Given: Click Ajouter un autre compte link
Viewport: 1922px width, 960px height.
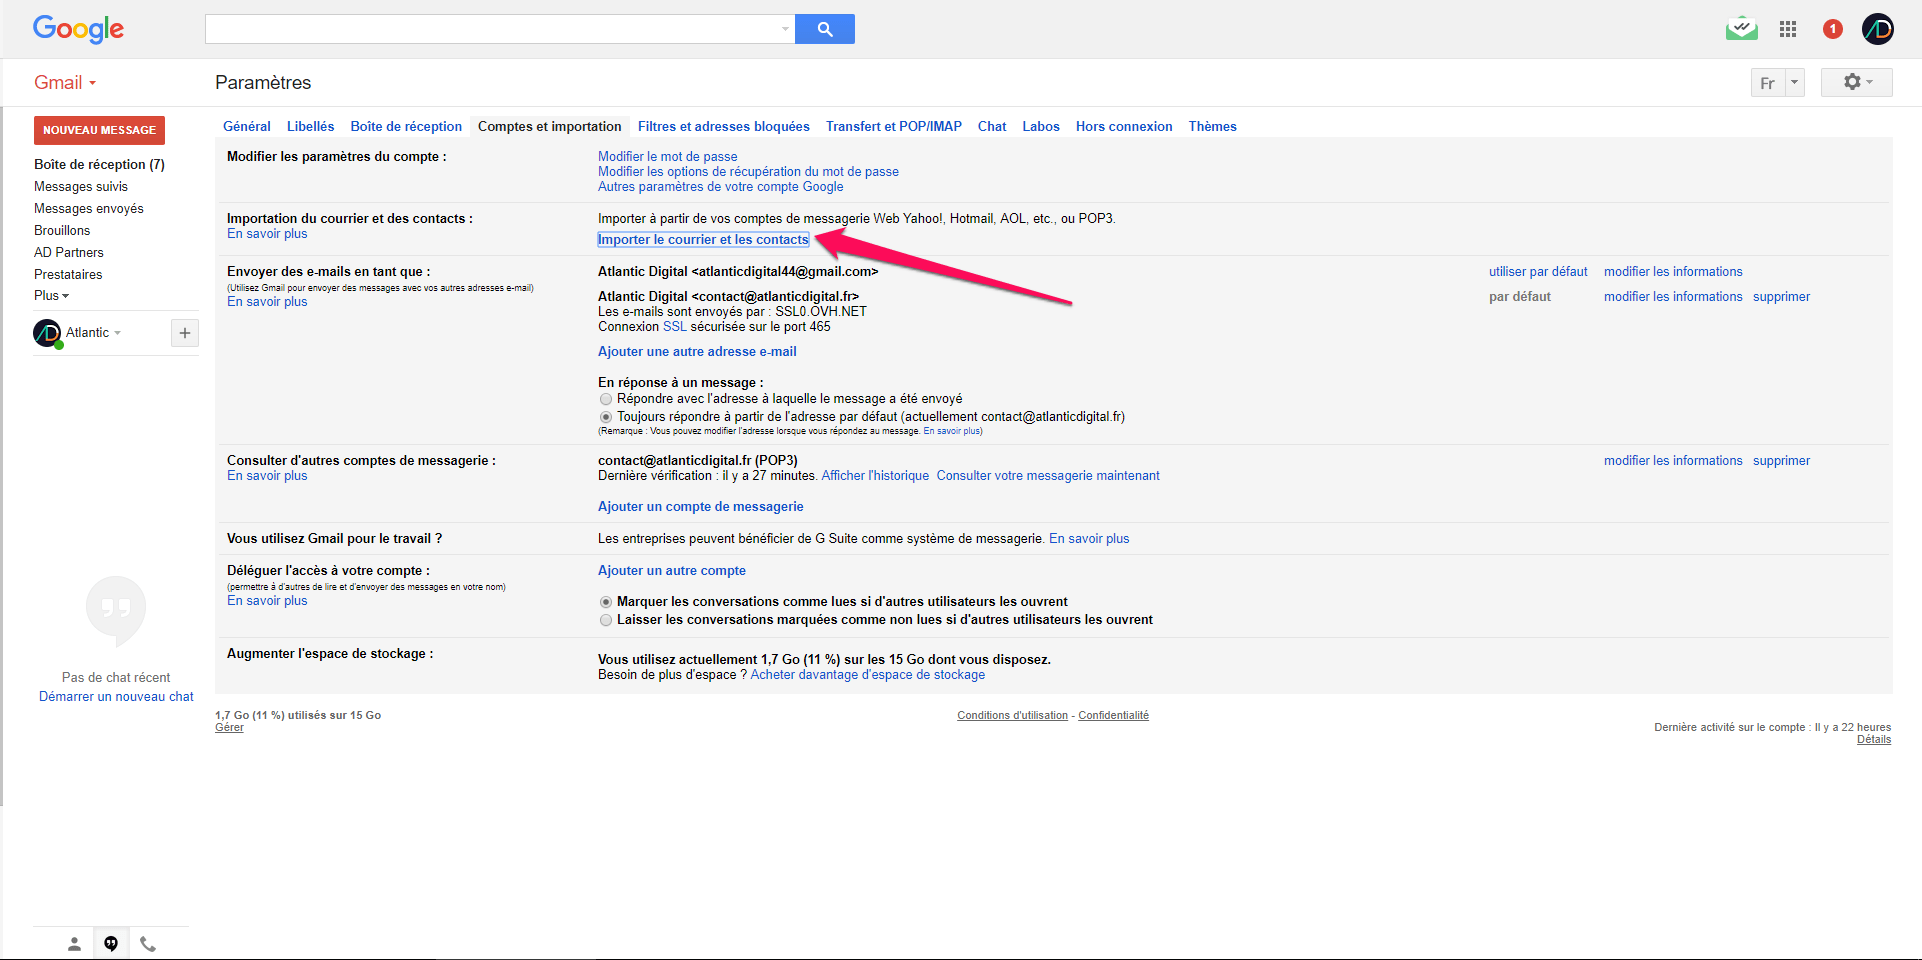Looking at the screenshot, I should (672, 570).
